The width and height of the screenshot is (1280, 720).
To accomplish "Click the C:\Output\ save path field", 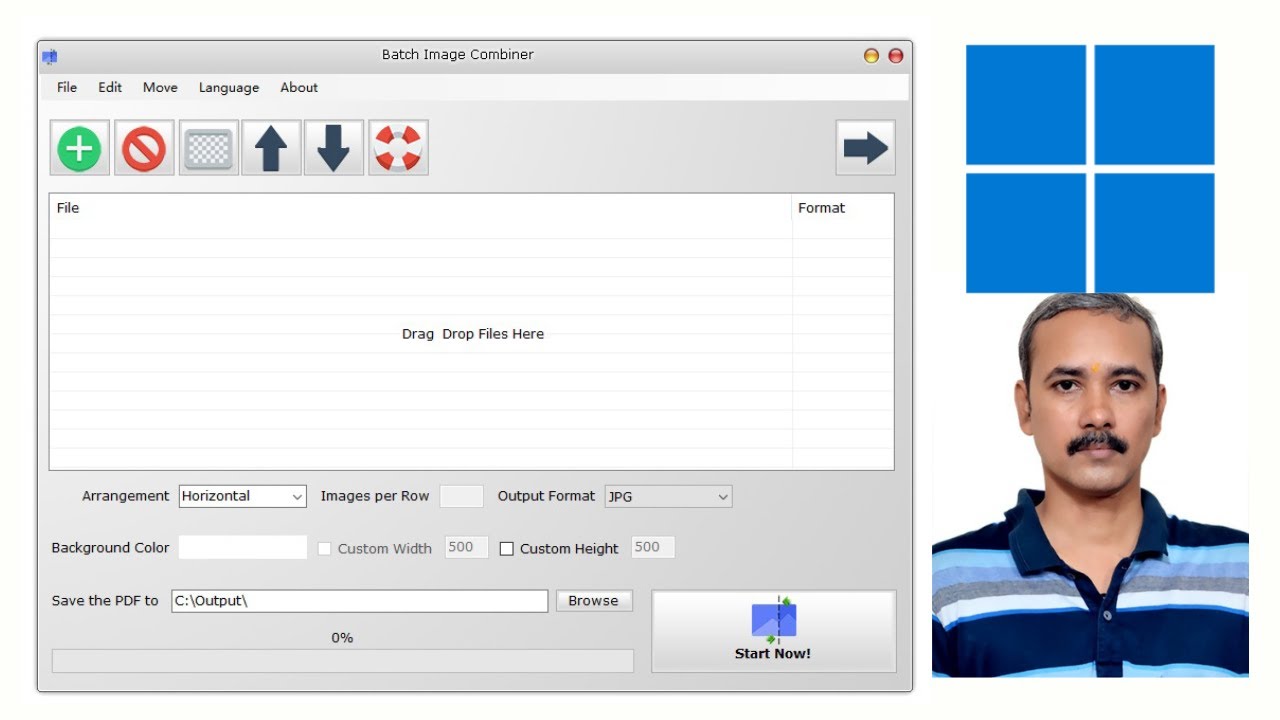I will (x=360, y=601).
